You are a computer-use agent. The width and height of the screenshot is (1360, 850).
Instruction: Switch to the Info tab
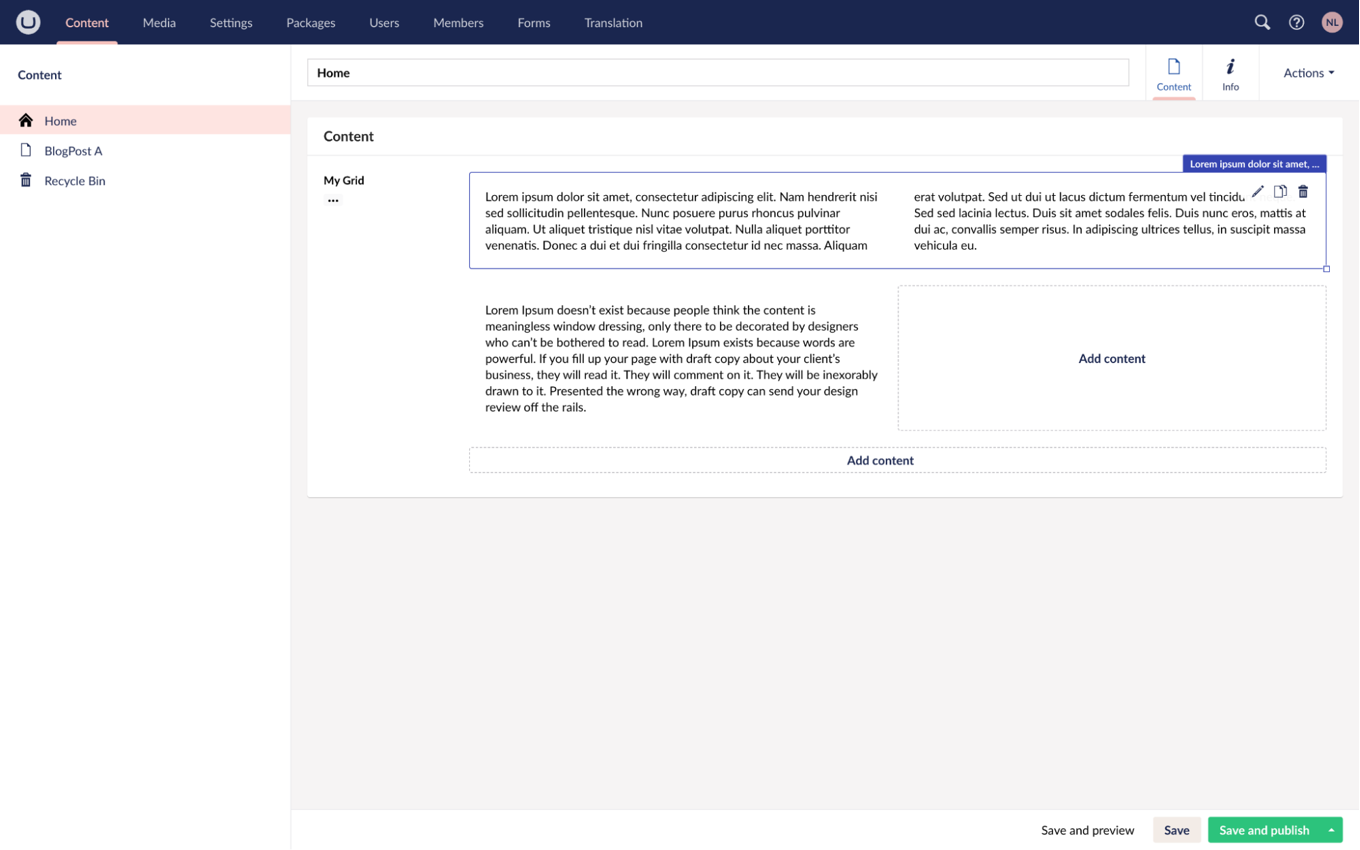click(x=1230, y=74)
